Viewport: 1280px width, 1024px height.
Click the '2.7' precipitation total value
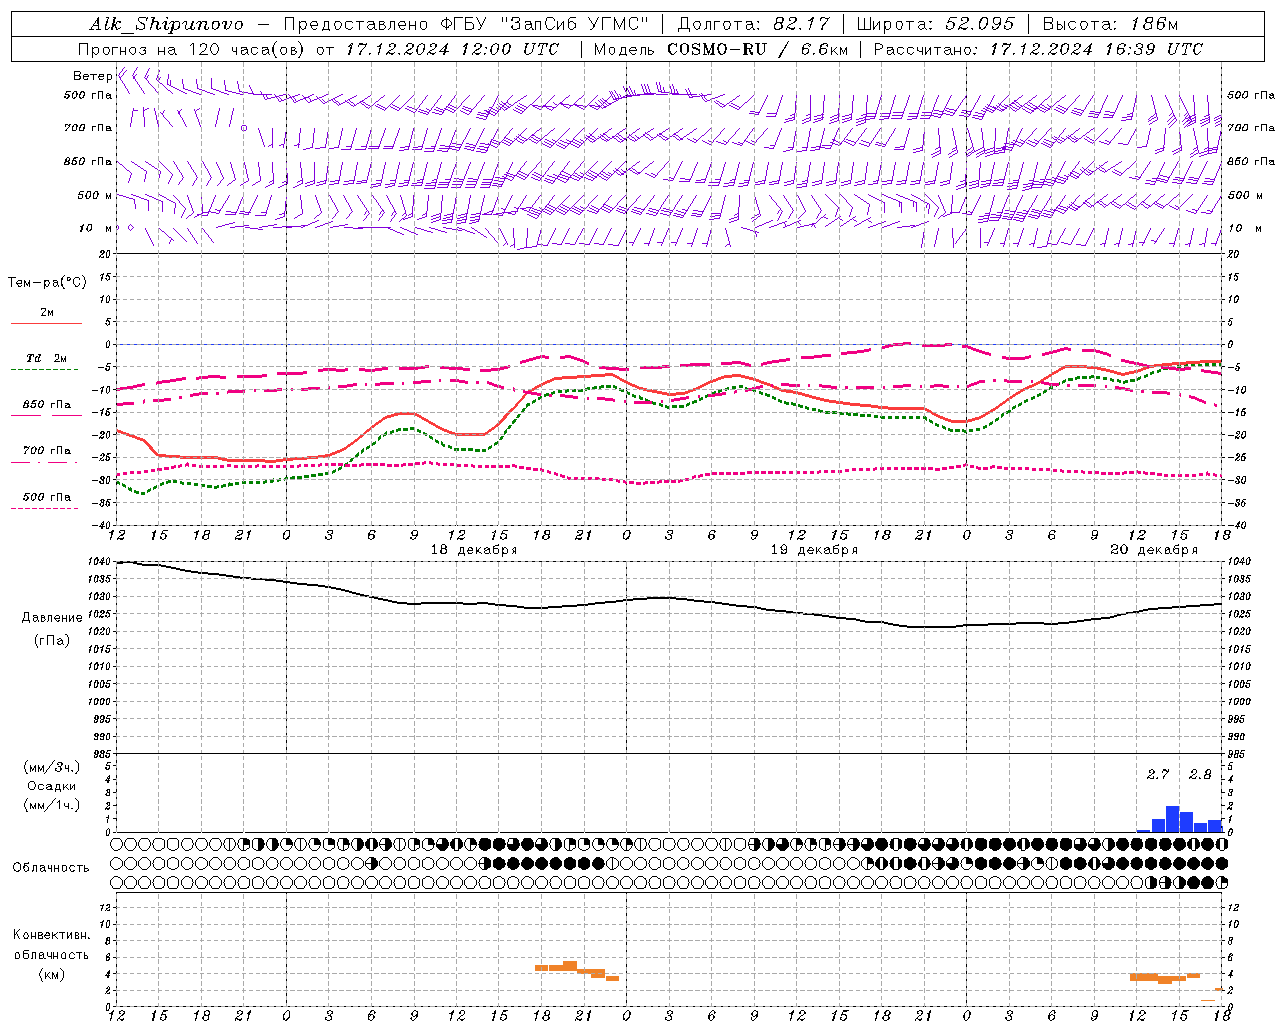click(x=1158, y=775)
